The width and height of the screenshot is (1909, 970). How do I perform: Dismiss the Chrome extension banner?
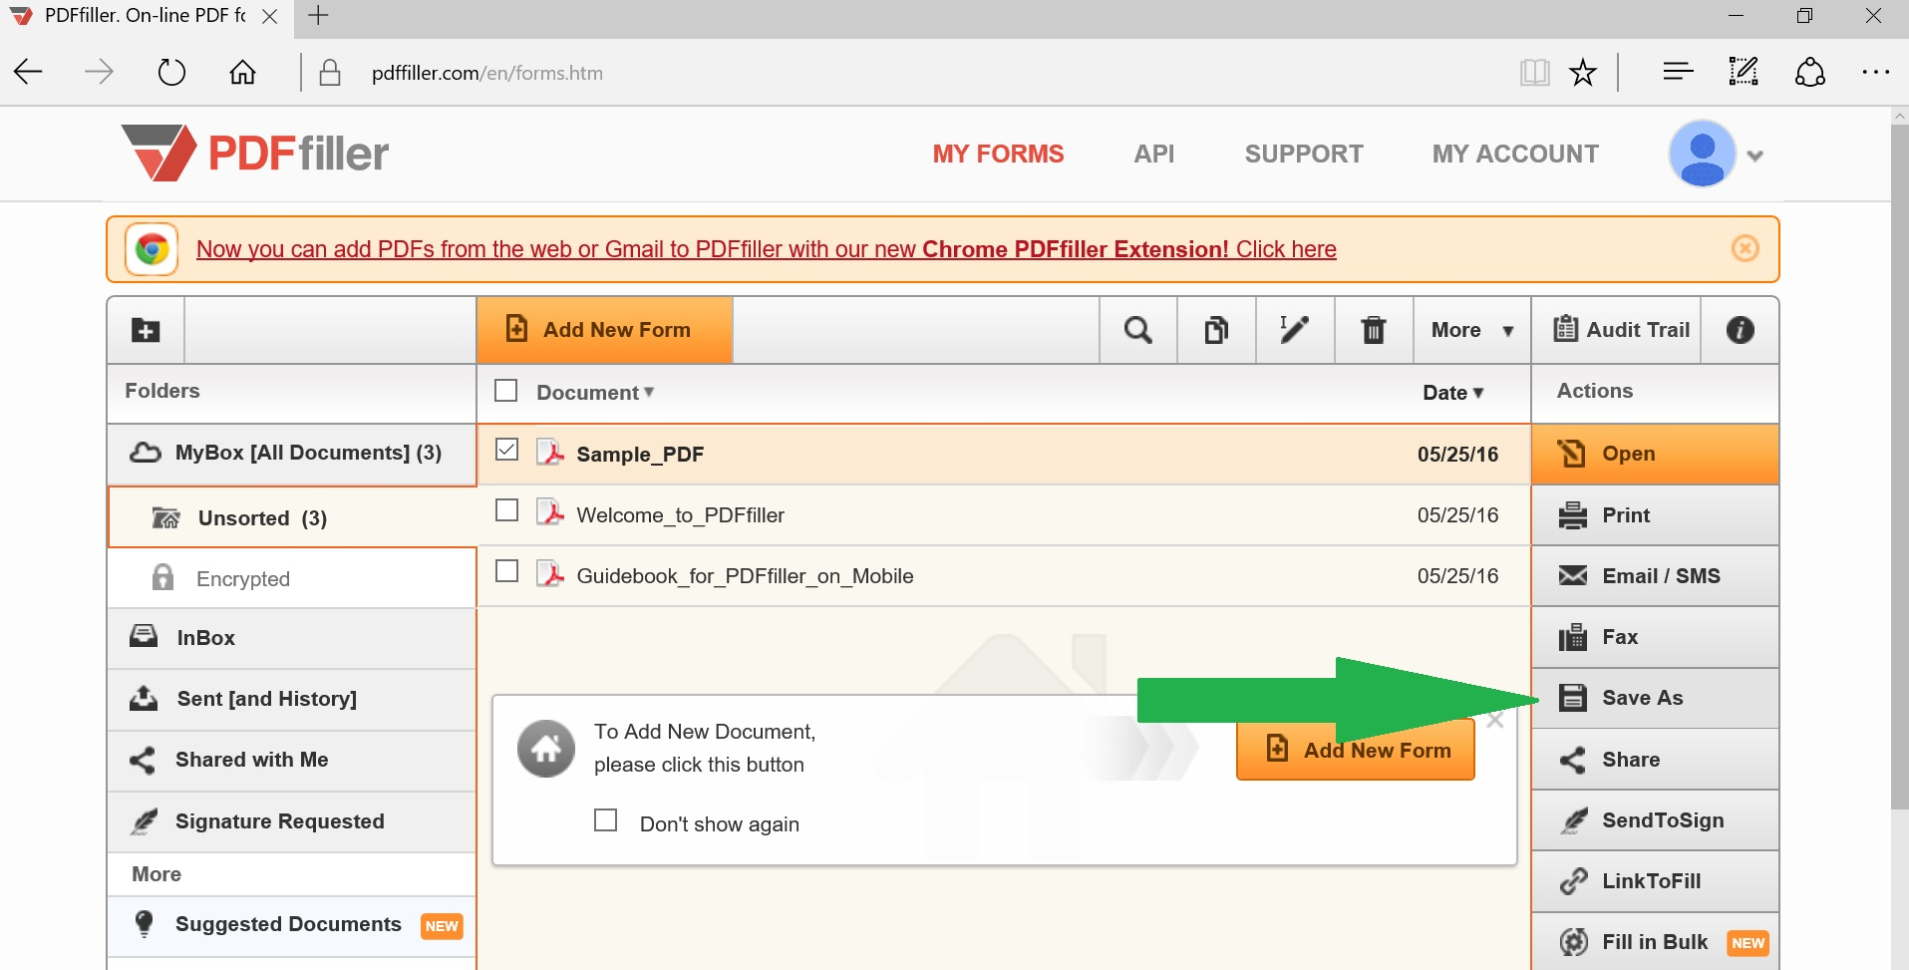[x=1746, y=249]
